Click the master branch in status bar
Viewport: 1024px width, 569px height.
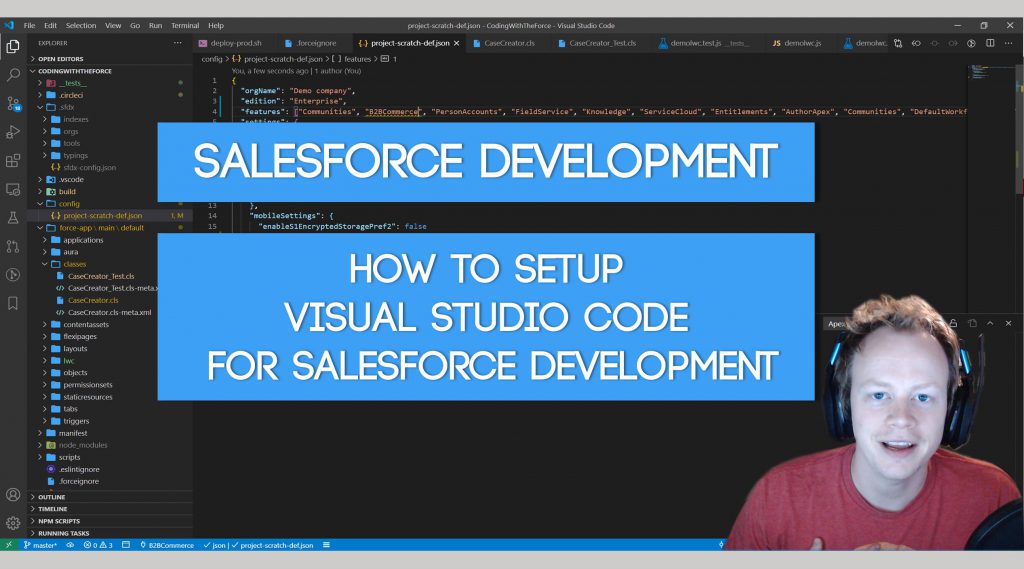(40, 545)
